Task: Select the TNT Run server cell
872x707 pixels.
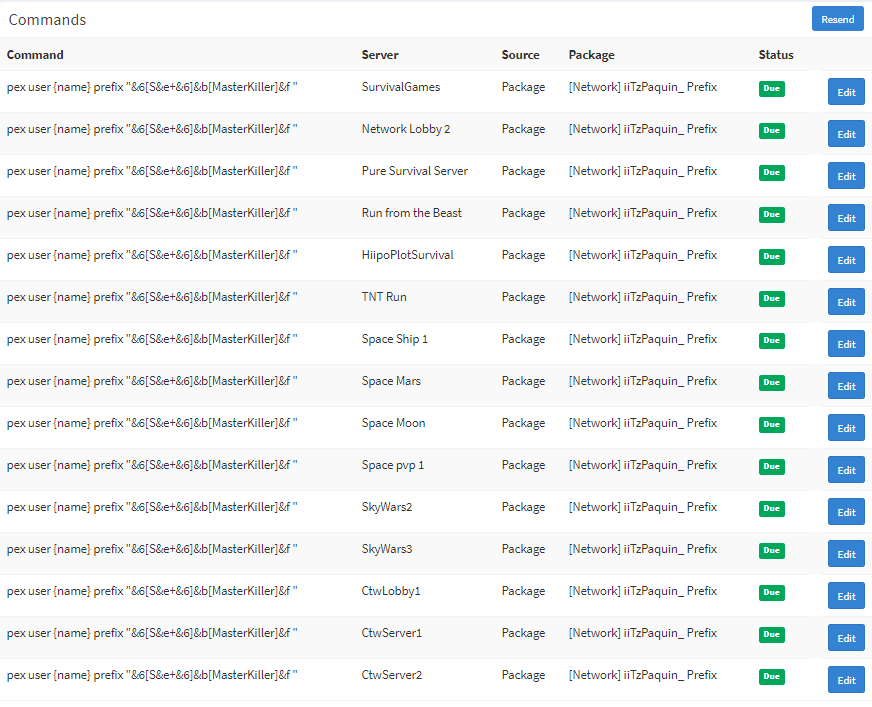Action: tap(384, 297)
